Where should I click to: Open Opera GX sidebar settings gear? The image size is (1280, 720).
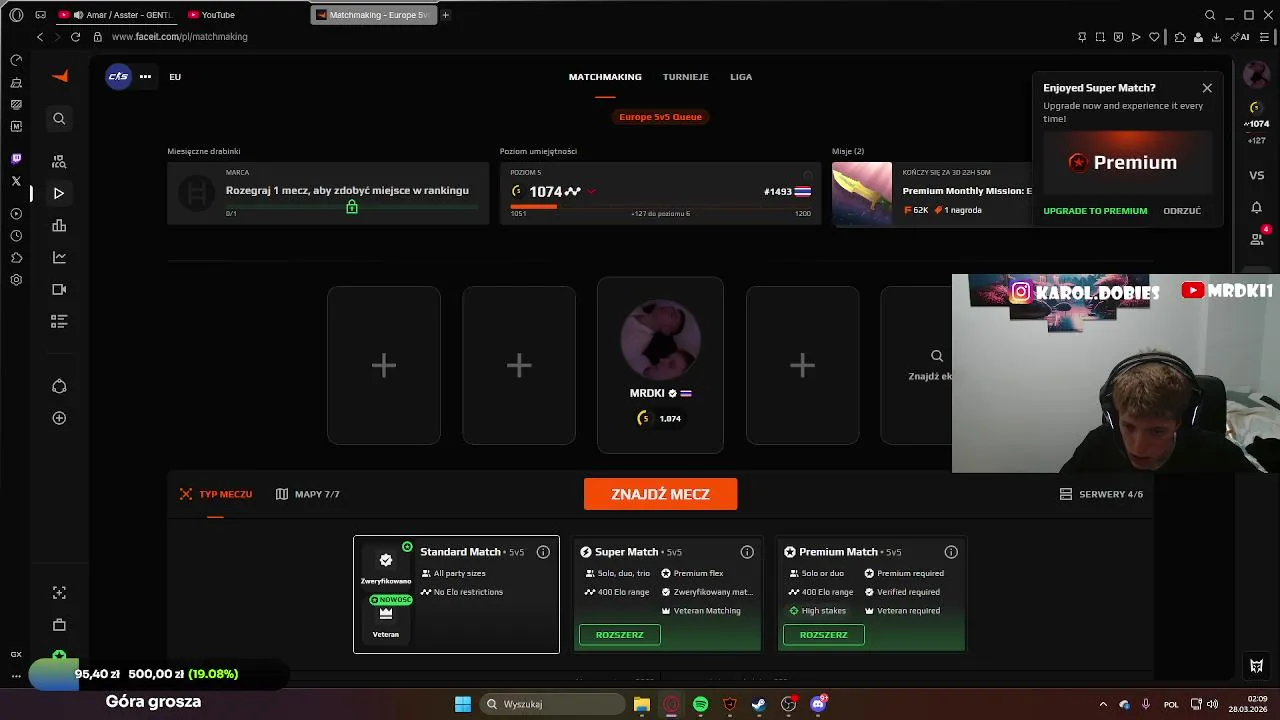16,280
